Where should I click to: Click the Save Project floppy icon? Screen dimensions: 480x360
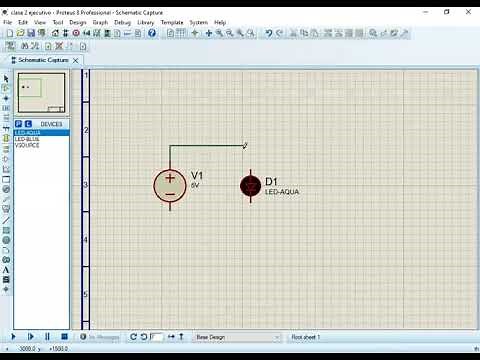[31, 33]
